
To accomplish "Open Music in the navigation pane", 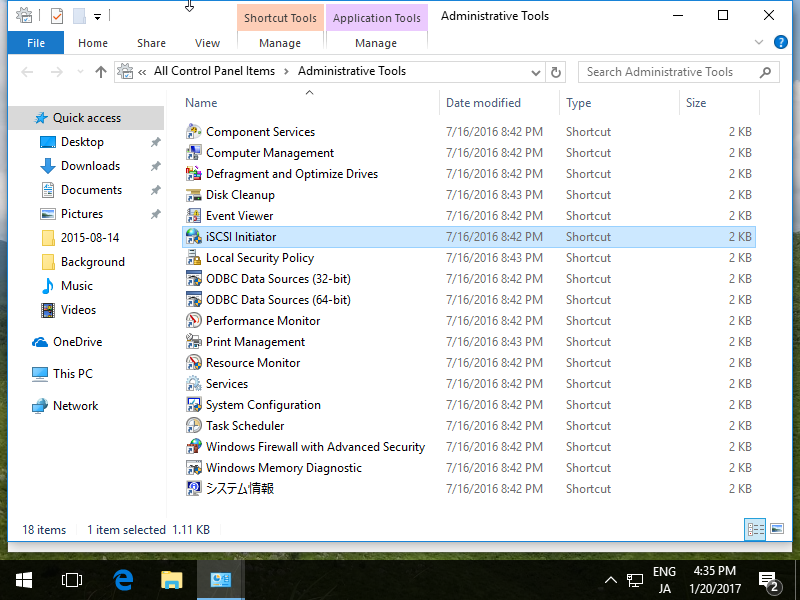I will 77,286.
